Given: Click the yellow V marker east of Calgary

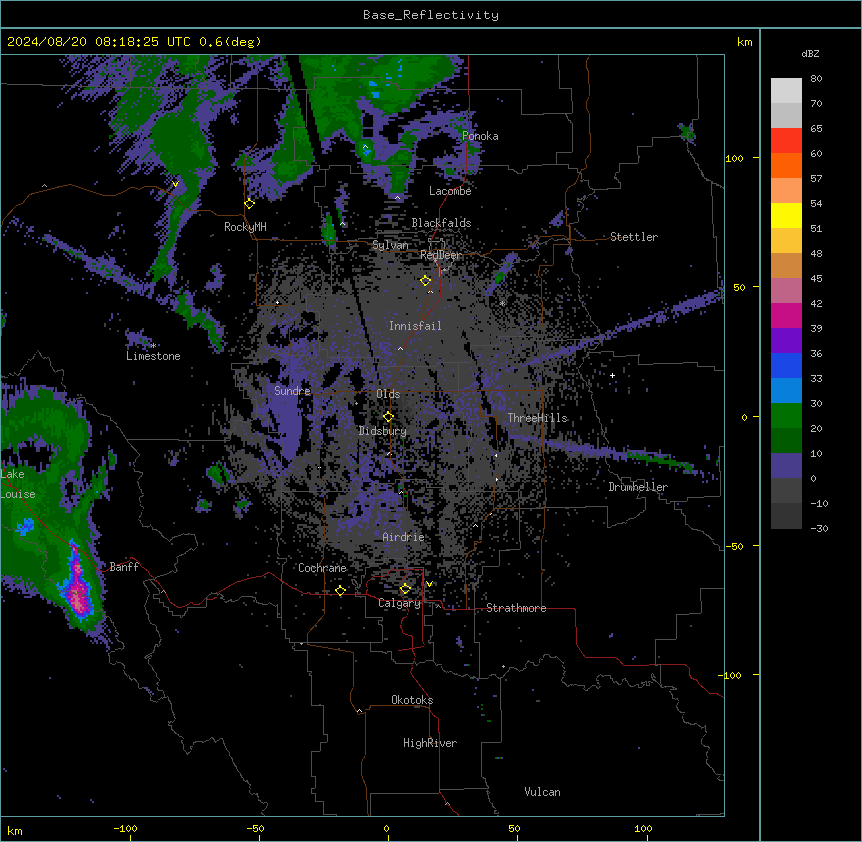Looking at the screenshot, I should point(429,584).
